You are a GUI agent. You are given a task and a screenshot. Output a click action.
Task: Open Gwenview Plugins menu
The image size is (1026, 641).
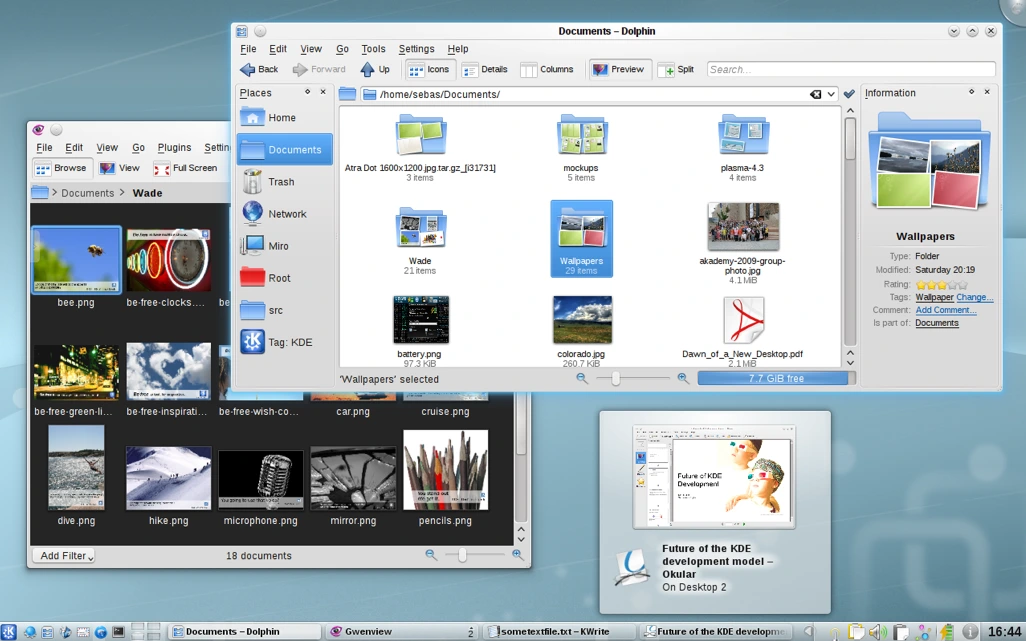174,148
